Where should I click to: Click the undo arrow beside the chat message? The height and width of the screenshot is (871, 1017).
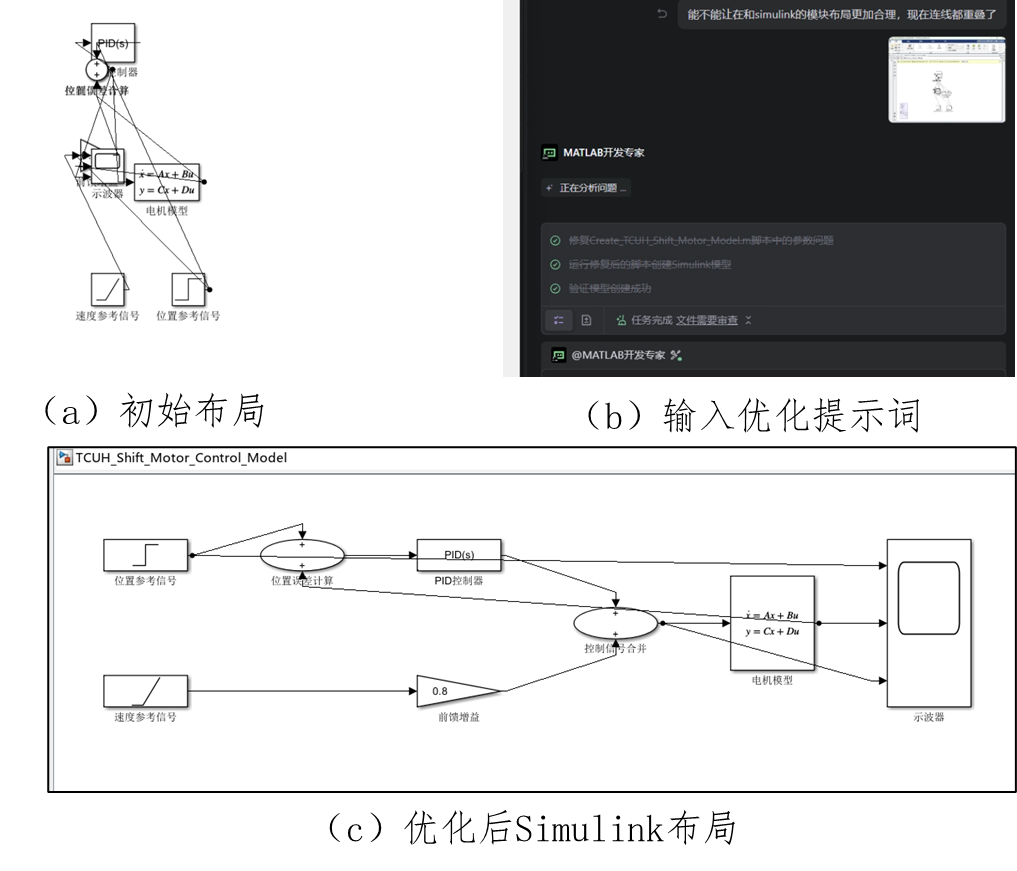click(x=662, y=14)
